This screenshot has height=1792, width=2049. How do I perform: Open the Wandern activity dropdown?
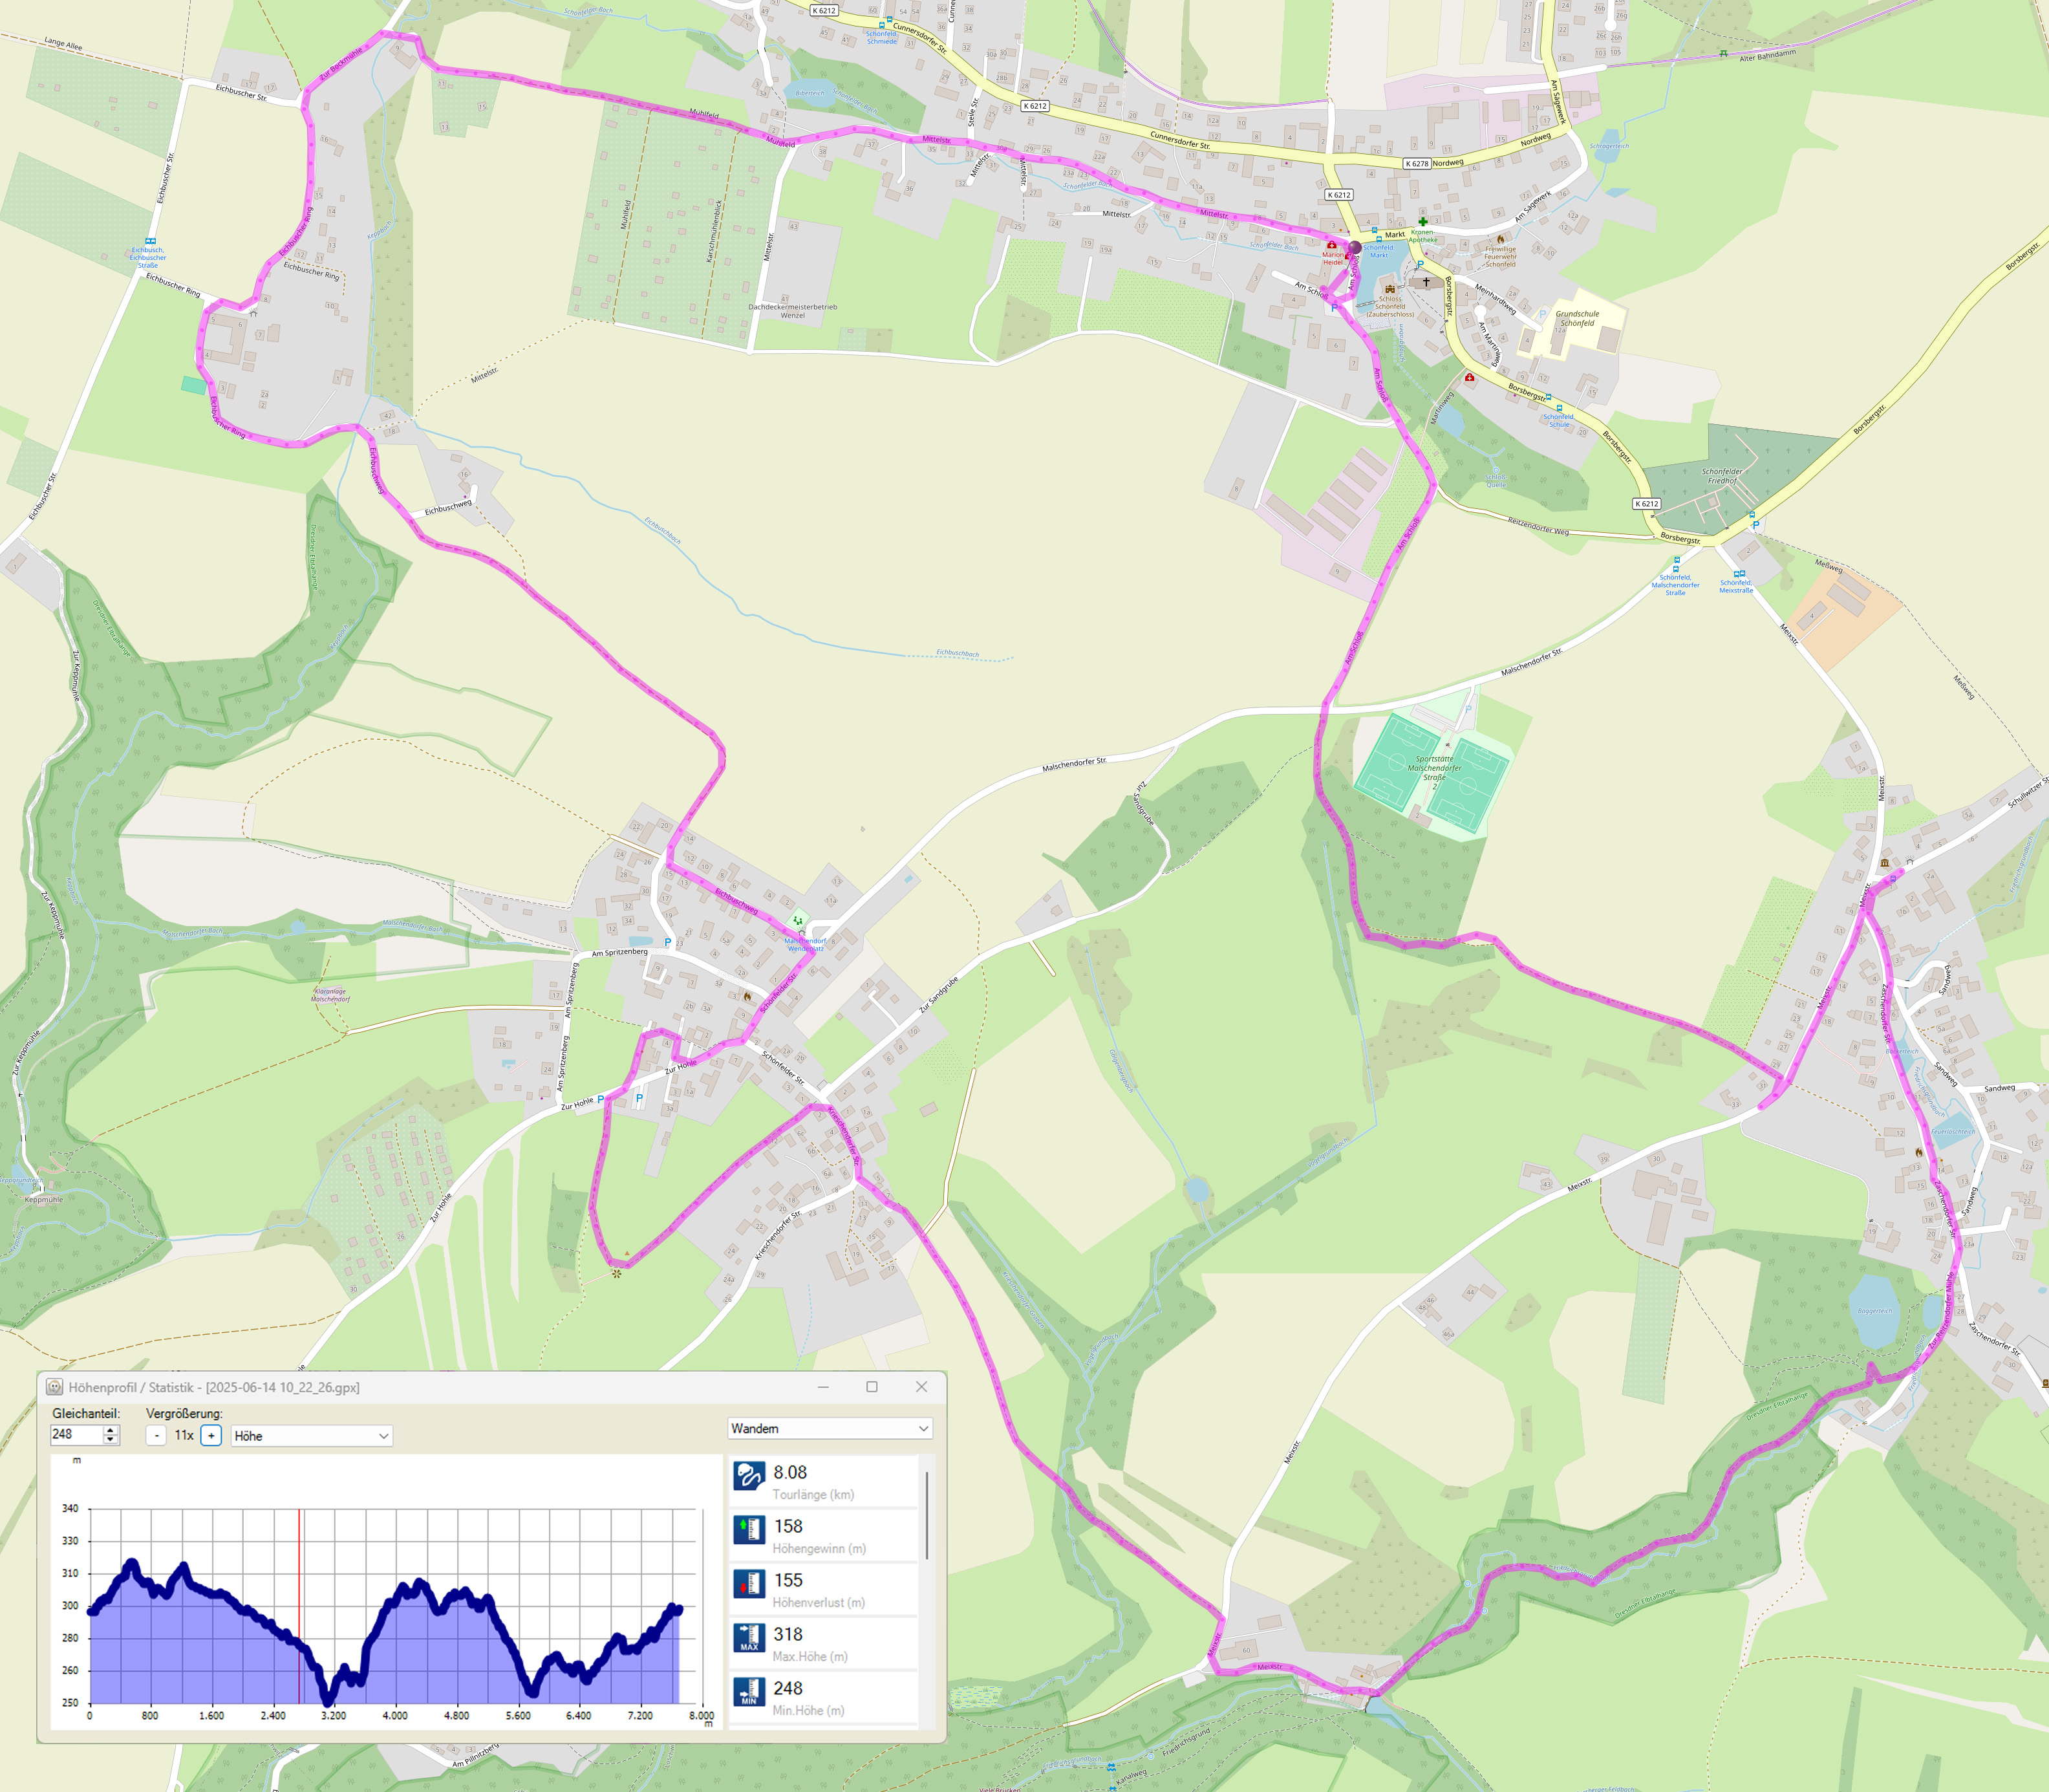(x=830, y=1428)
